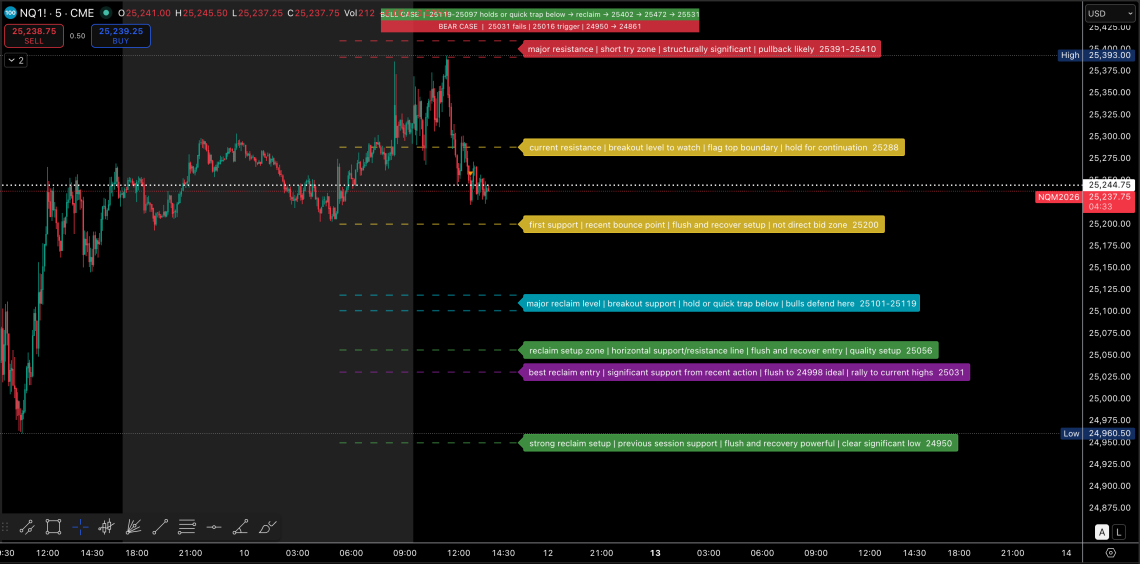Select the brush highlighter tool

267,526
